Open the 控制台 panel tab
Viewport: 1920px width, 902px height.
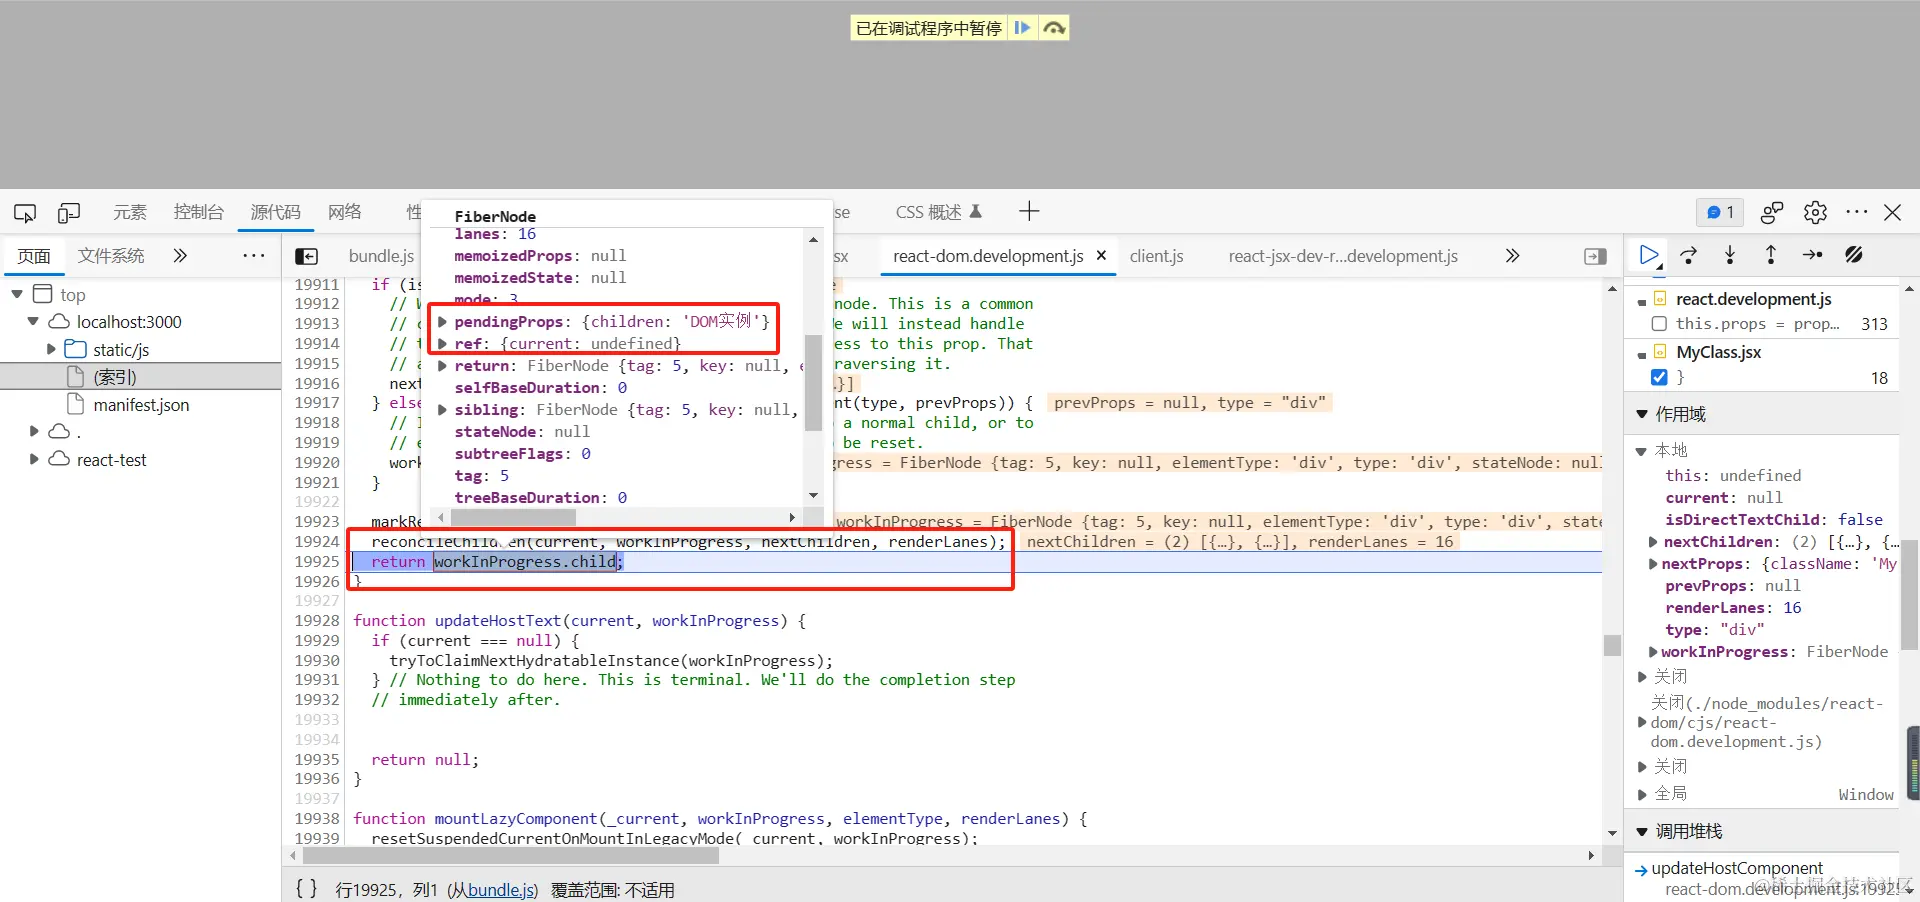(x=199, y=212)
